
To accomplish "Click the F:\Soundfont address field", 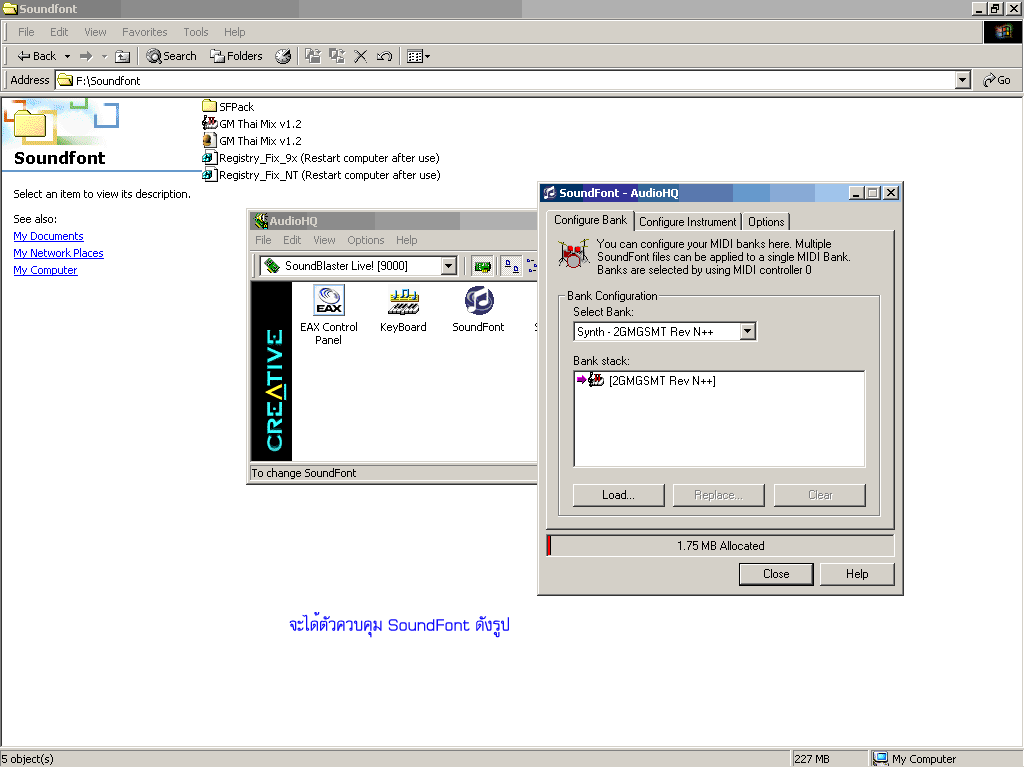I will [506, 80].
